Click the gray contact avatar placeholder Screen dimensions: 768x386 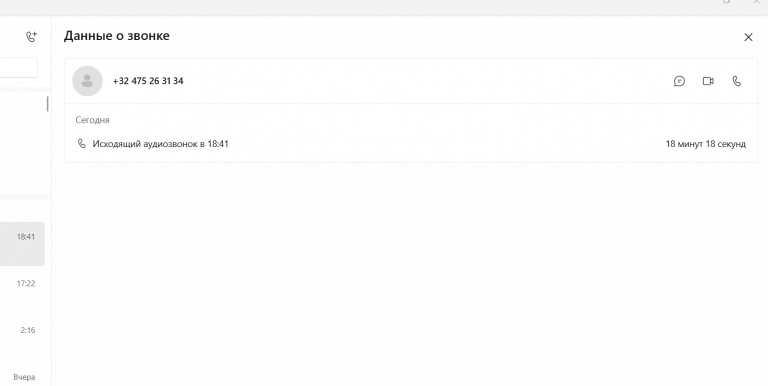pos(87,81)
